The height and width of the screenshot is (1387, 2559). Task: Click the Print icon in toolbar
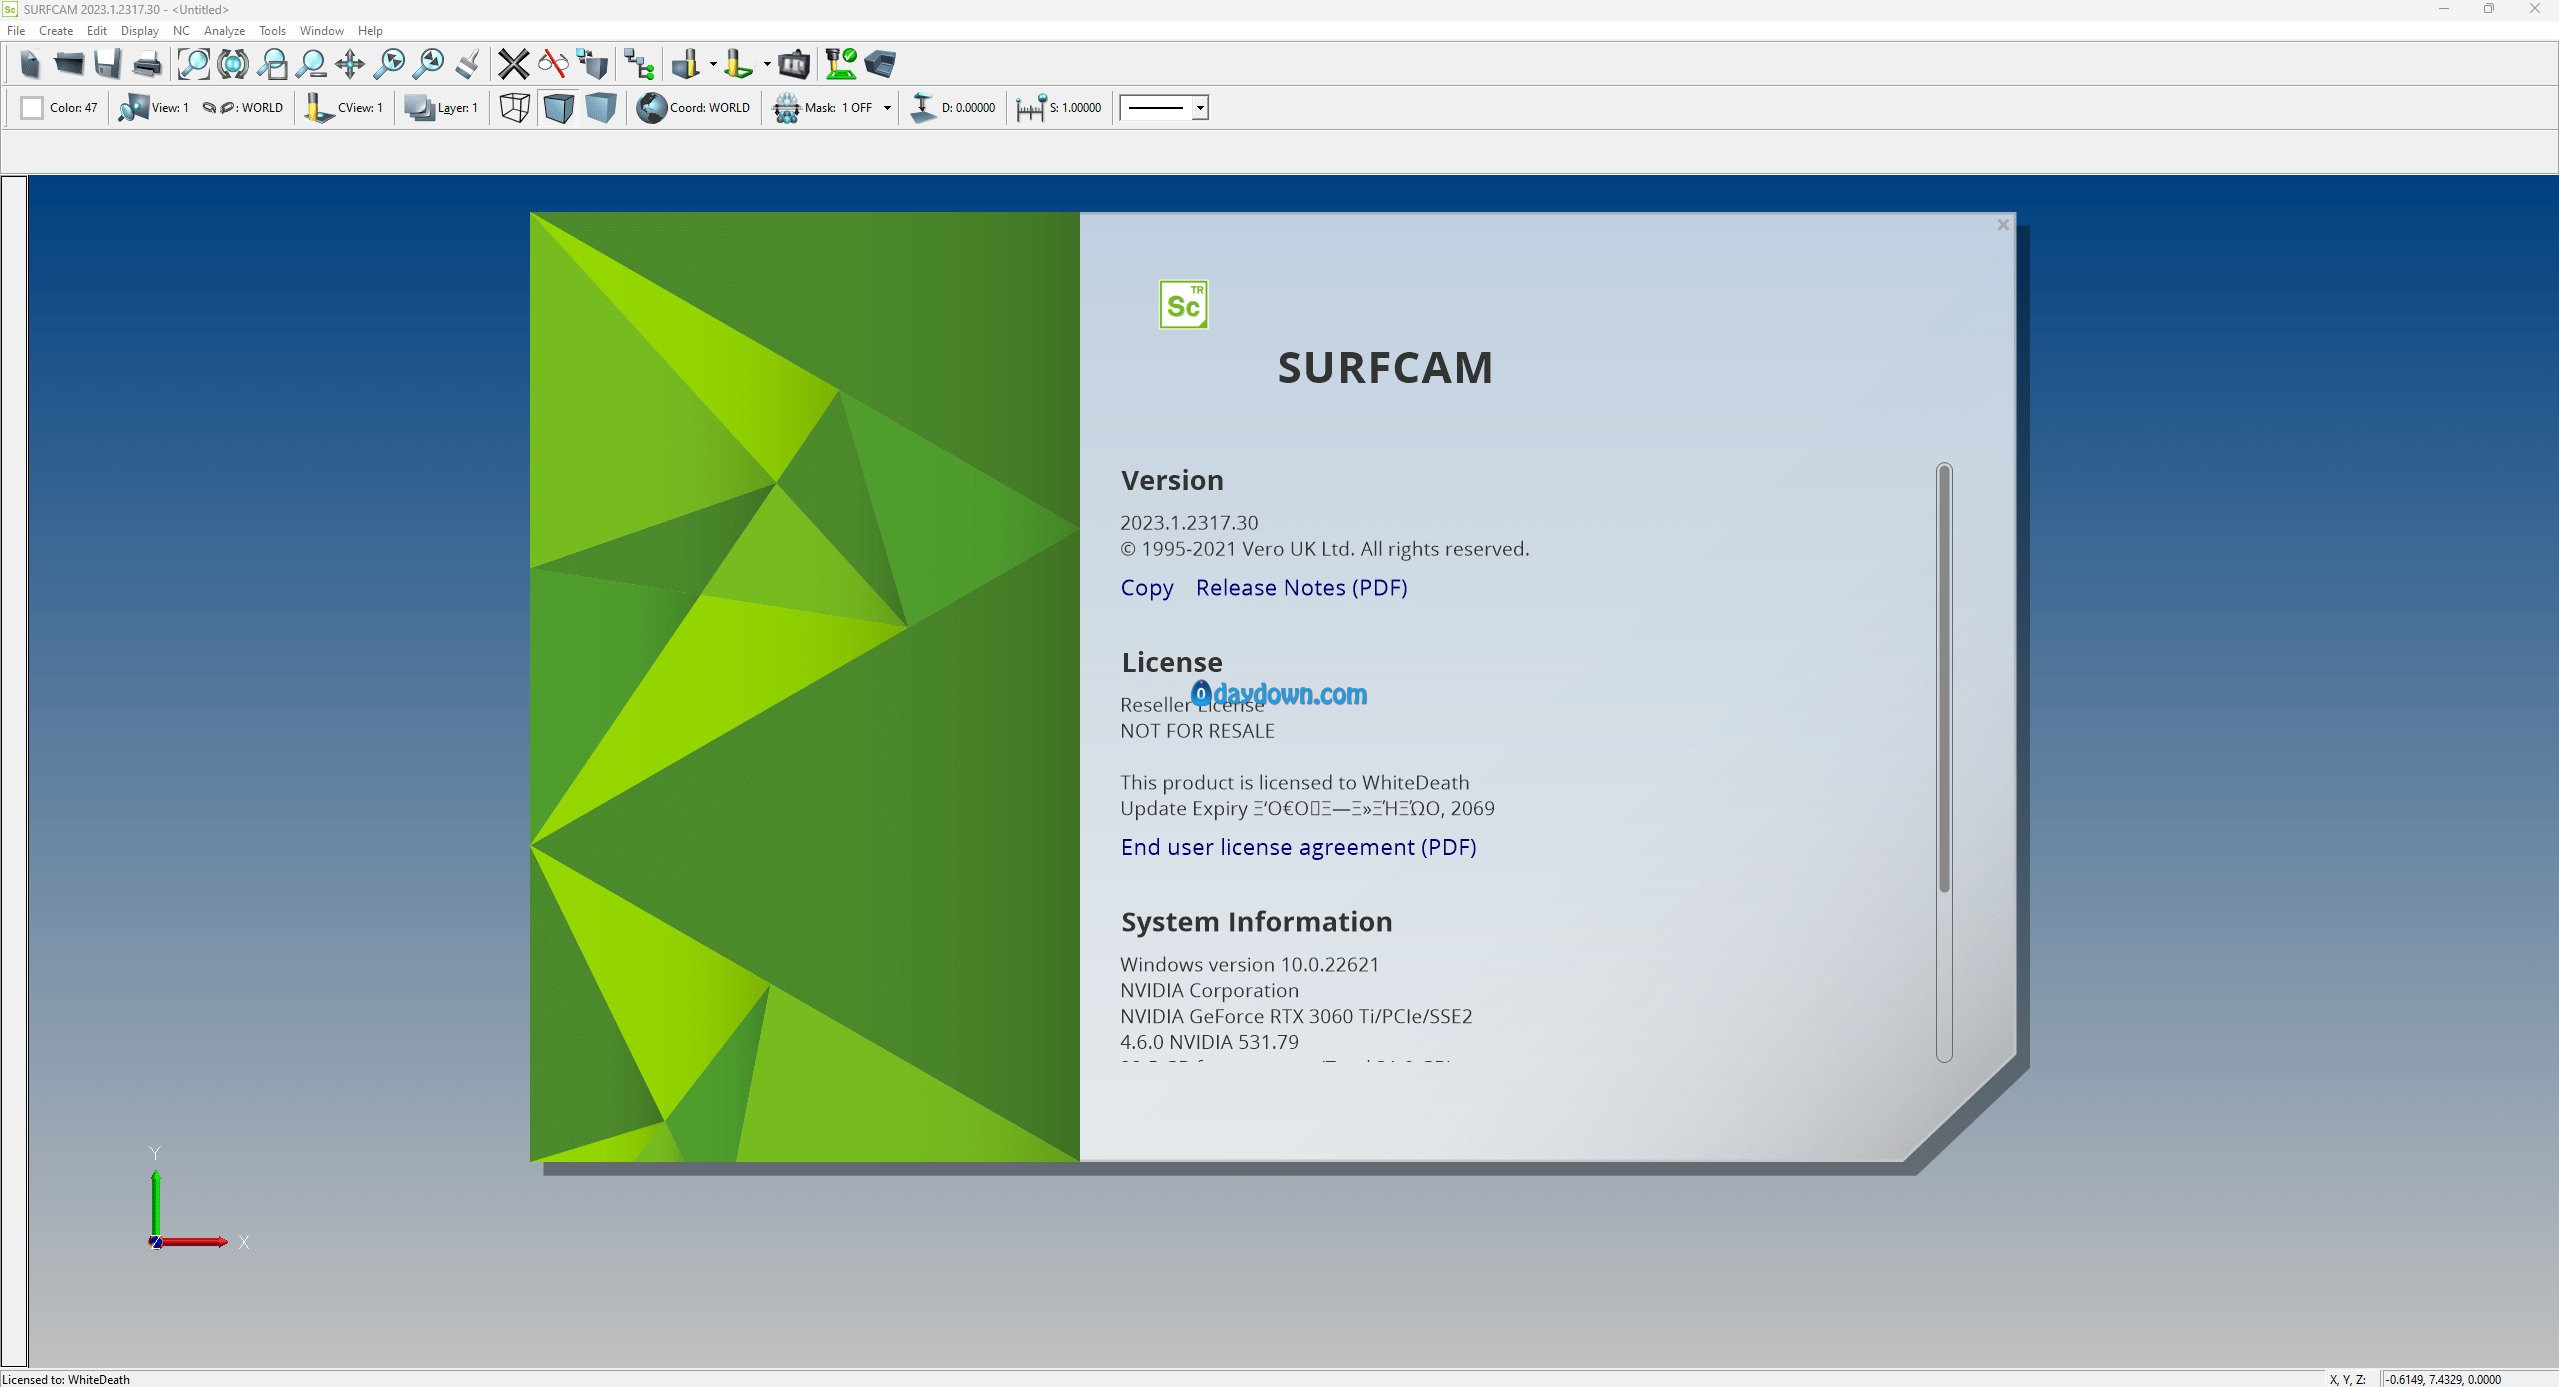click(147, 65)
